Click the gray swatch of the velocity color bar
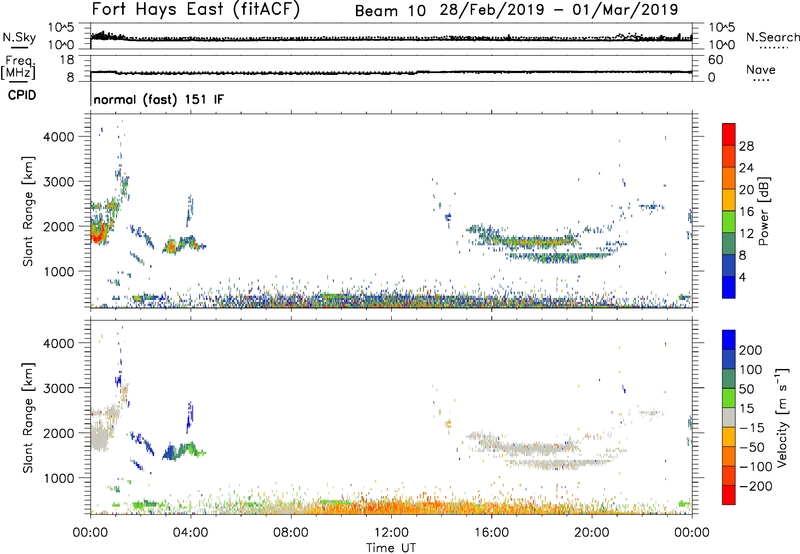The image size is (800, 554). point(729,417)
